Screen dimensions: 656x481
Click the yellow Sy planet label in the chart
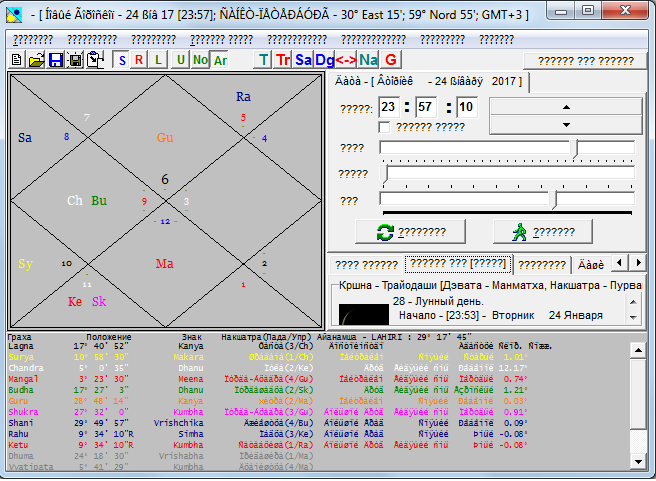[25, 264]
